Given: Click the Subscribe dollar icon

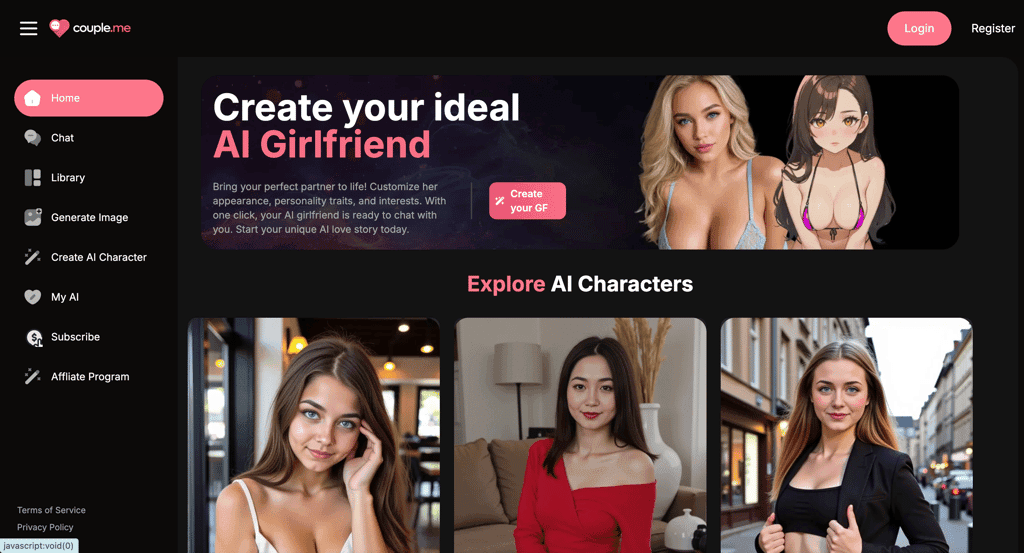Looking at the screenshot, I should 34,338.
